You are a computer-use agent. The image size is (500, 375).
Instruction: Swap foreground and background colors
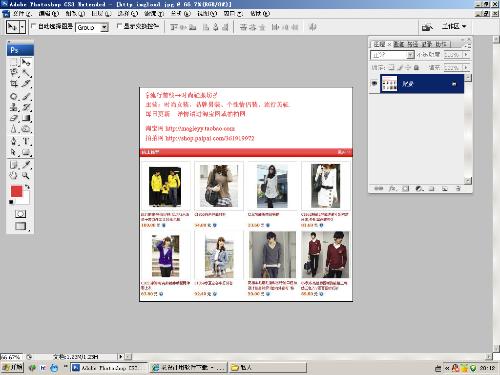click(27, 187)
